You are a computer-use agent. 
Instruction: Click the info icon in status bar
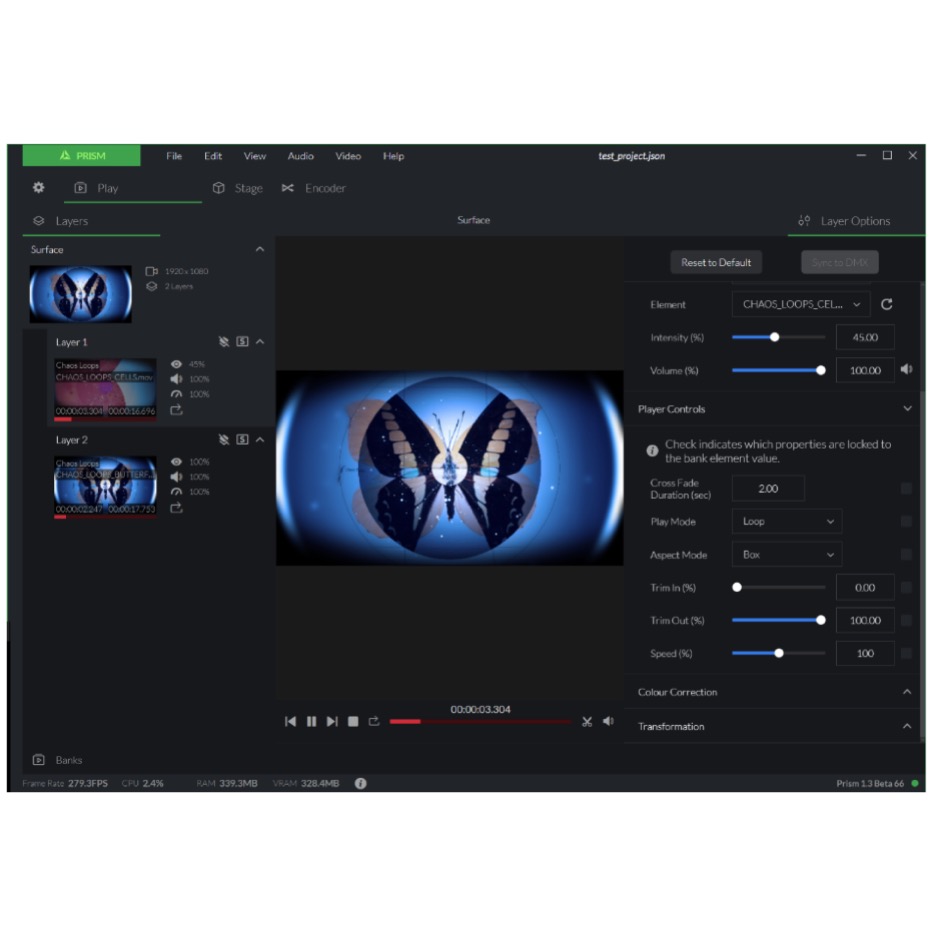(361, 784)
